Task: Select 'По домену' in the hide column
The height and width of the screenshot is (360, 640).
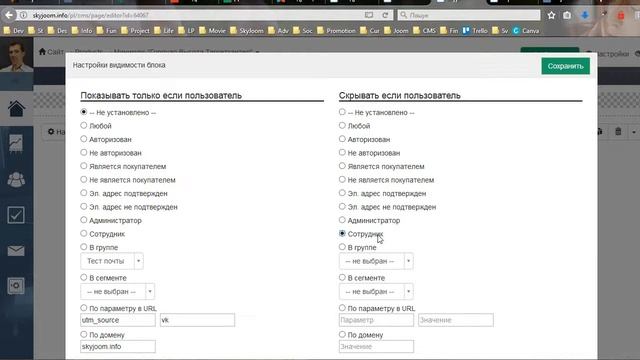Action: click(x=342, y=334)
